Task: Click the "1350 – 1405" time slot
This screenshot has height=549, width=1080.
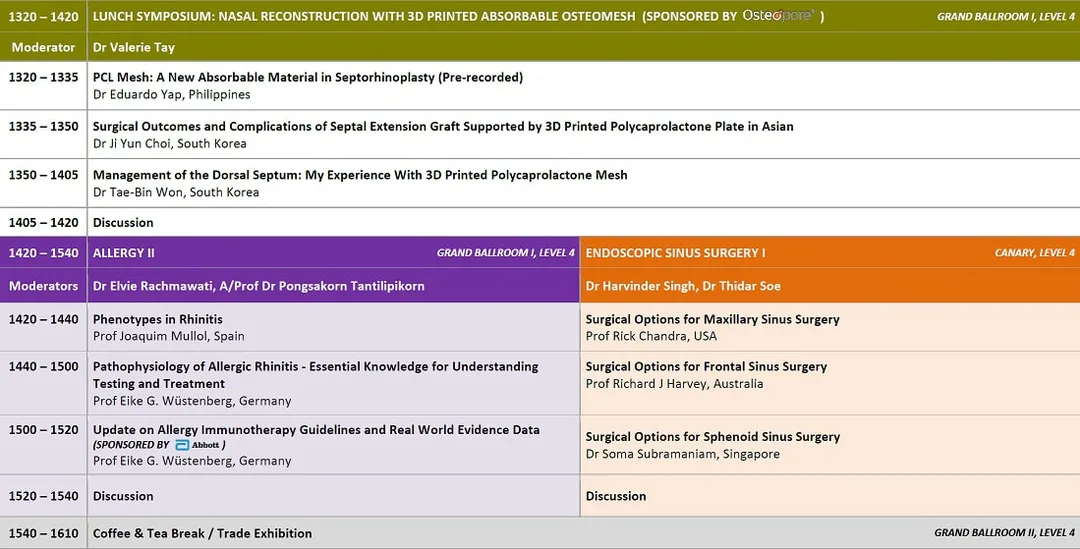Action: click(43, 175)
